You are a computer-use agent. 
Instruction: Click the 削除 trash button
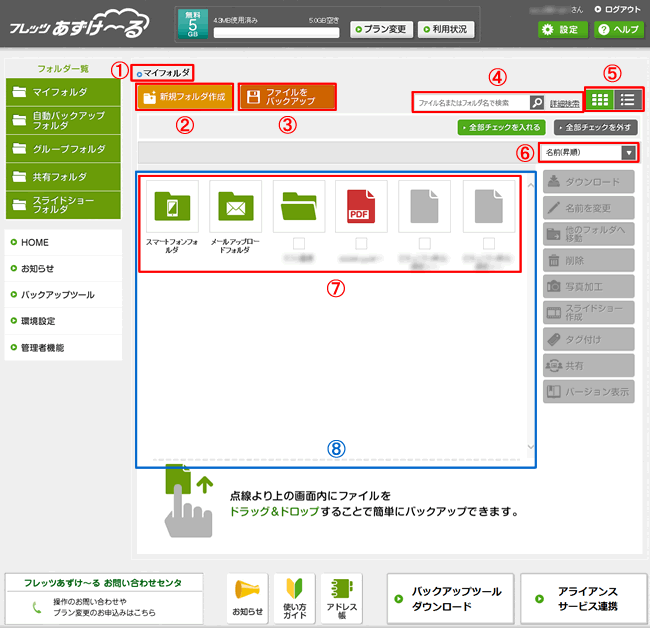[x=589, y=260]
